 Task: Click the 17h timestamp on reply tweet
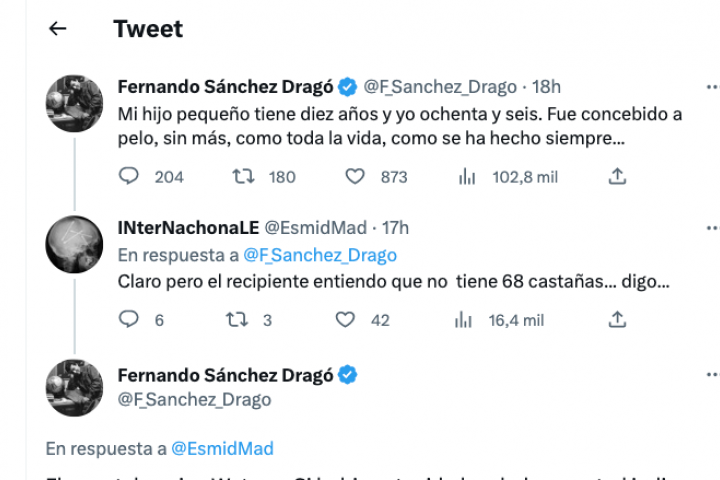click(x=395, y=228)
